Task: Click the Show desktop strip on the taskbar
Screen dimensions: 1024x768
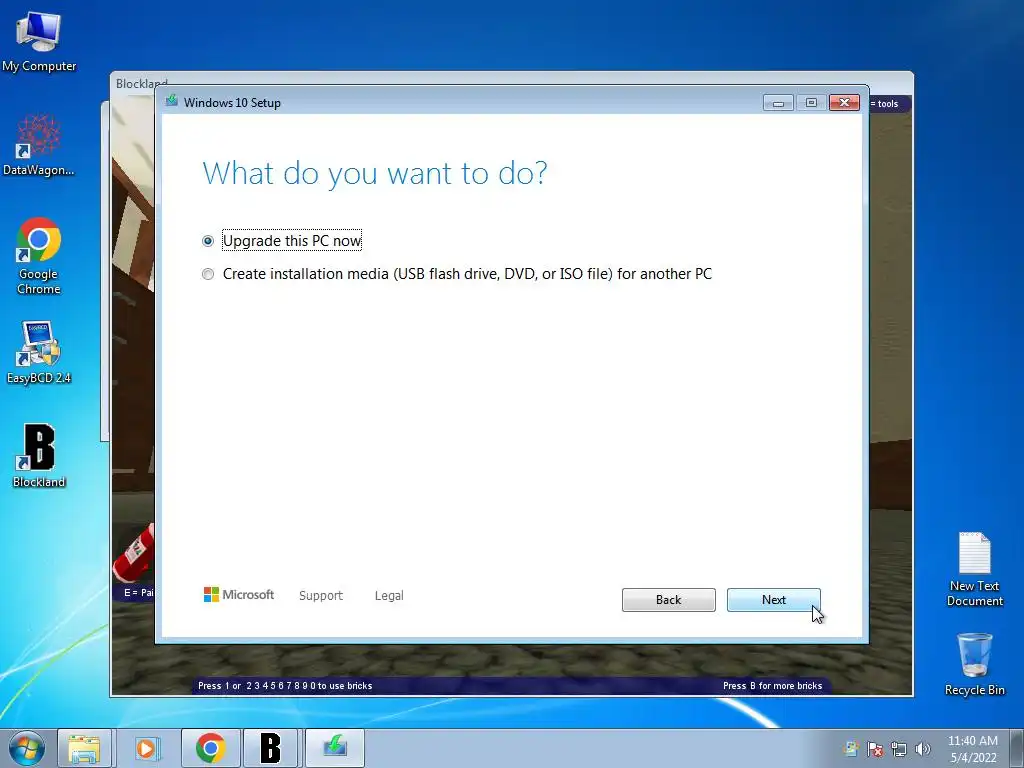Action: pyautogui.click(x=1017, y=748)
